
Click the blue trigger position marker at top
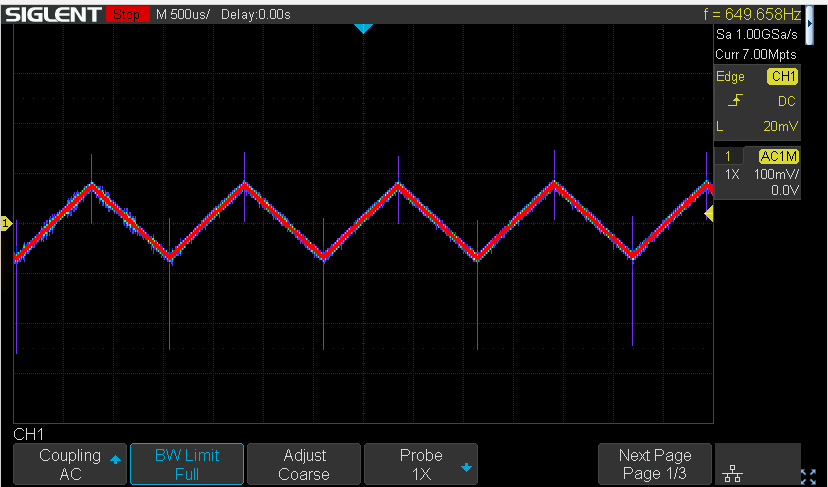click(x=363, y=29)
